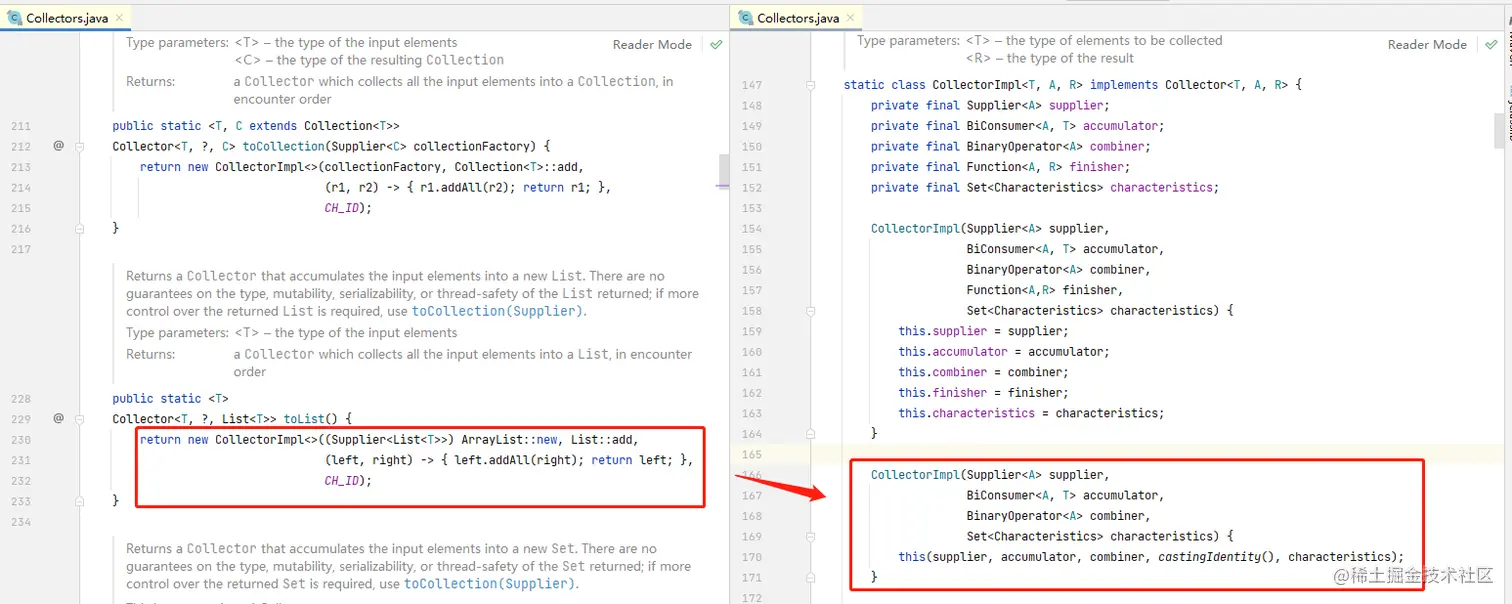The image size is (1512, 604).
Task: Collapse the CollectorImpl class at line 147
Action: click(x=811, y=85)
